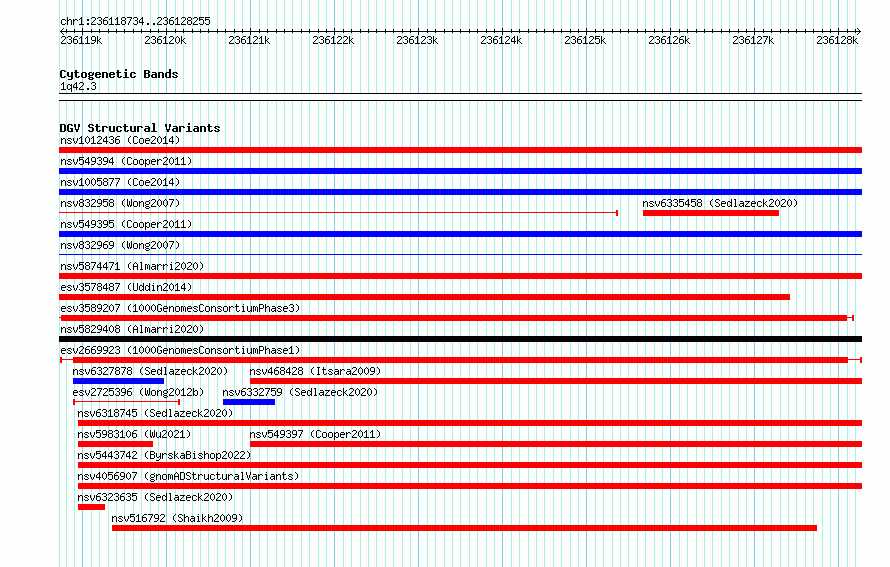Select the nsv549394 (Cooper2011) variant label

point(126,161)
